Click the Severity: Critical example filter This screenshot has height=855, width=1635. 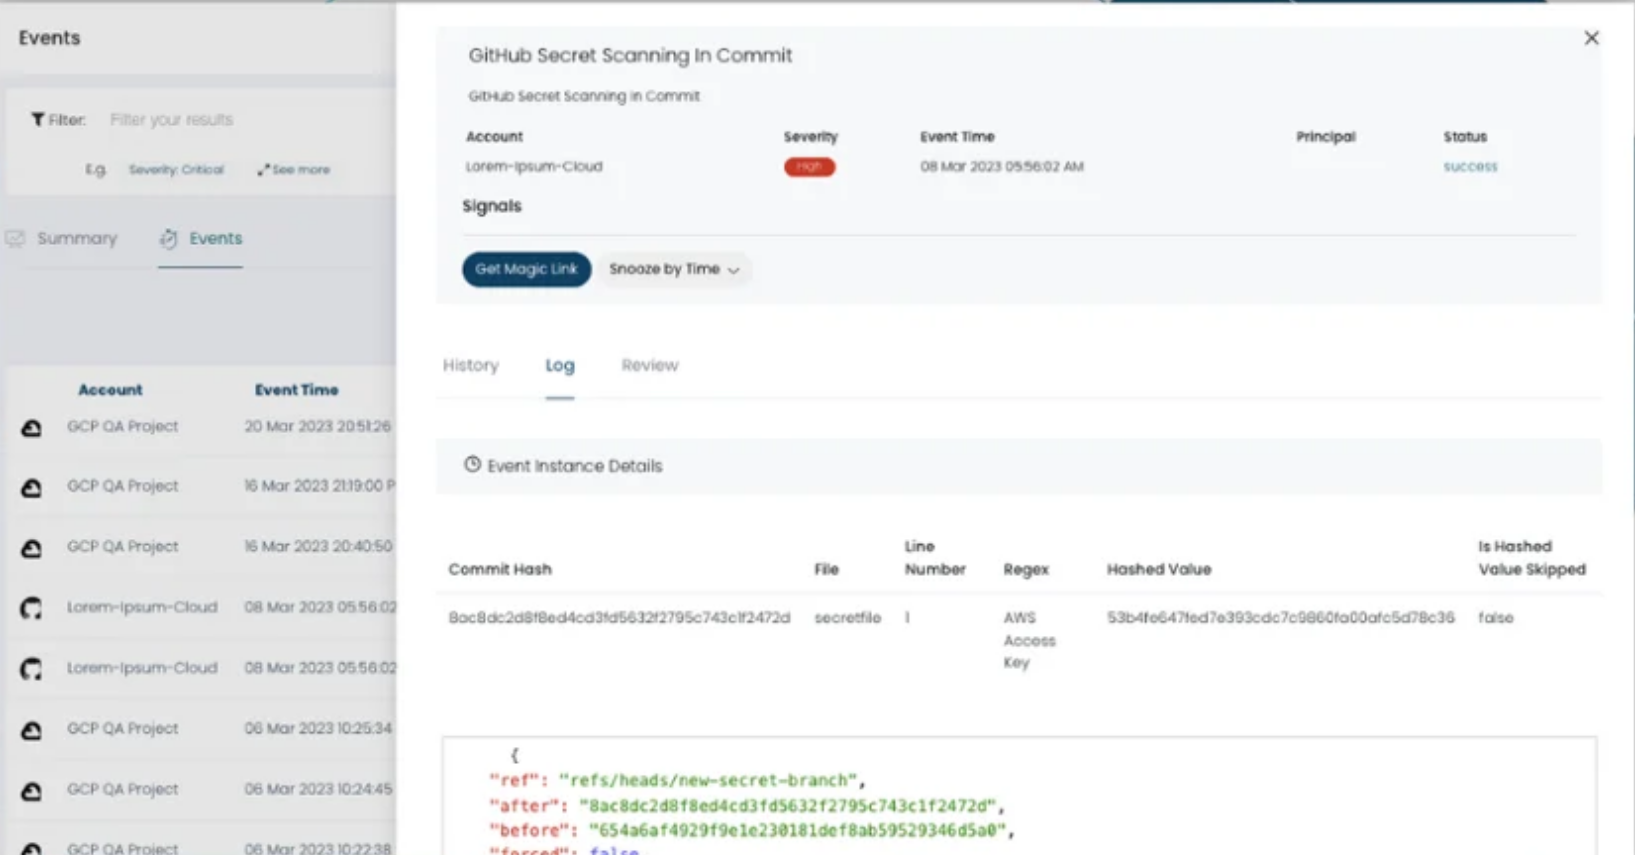coord(176,169)
